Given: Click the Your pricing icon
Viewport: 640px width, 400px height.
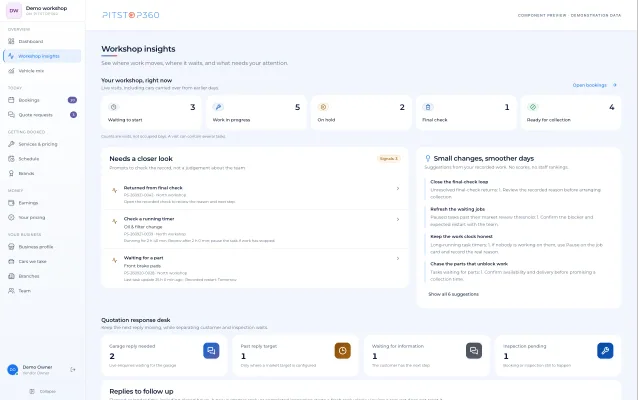Looking at the screenshot, I should pos(11,218).
